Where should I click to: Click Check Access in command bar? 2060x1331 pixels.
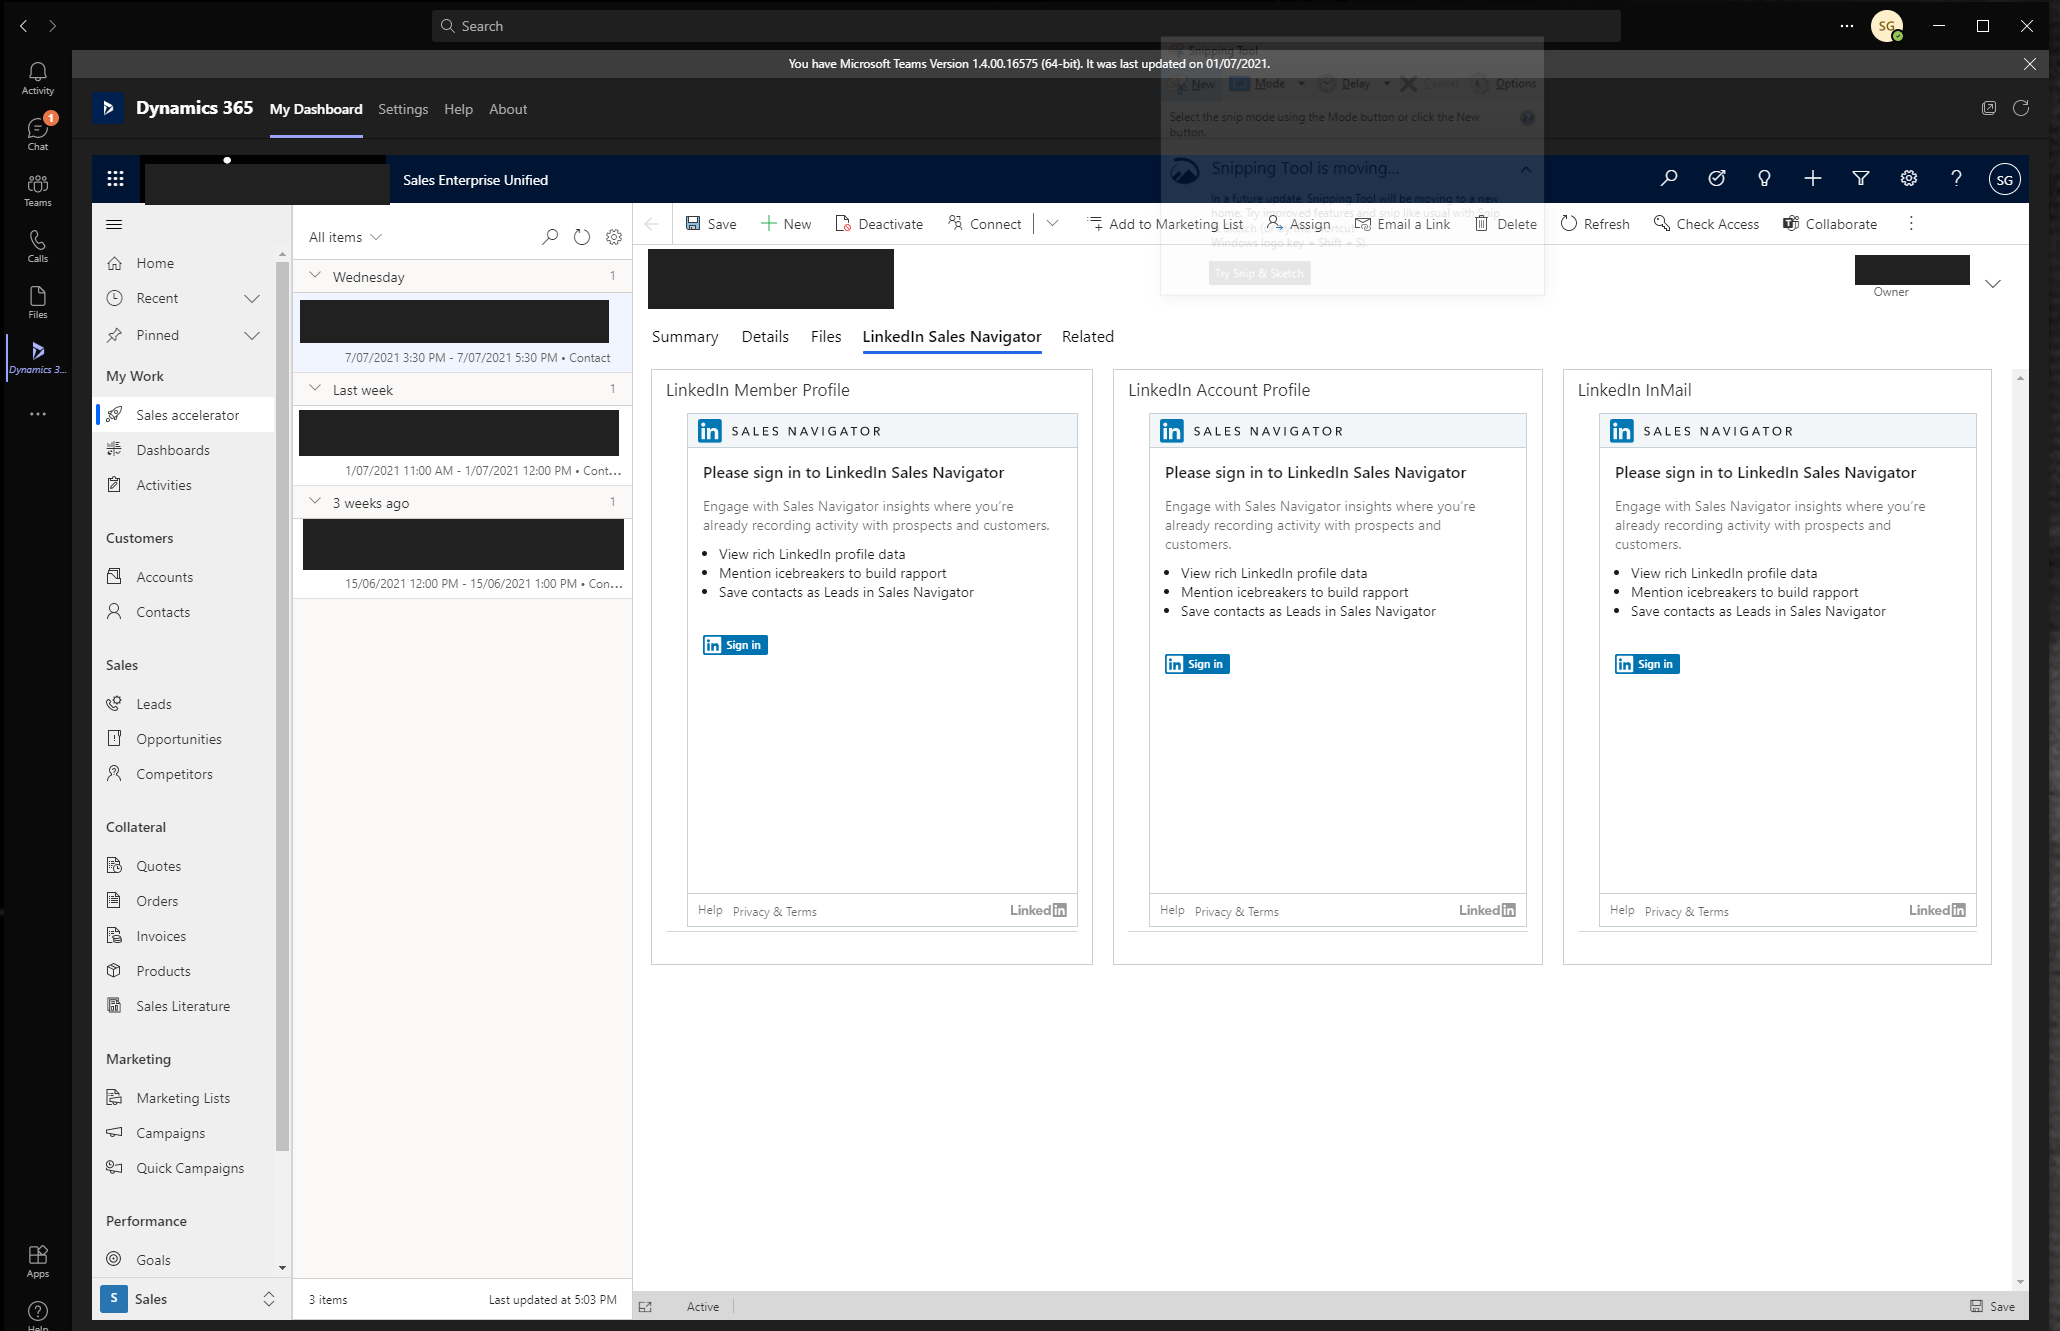[x=1706, y=224]
